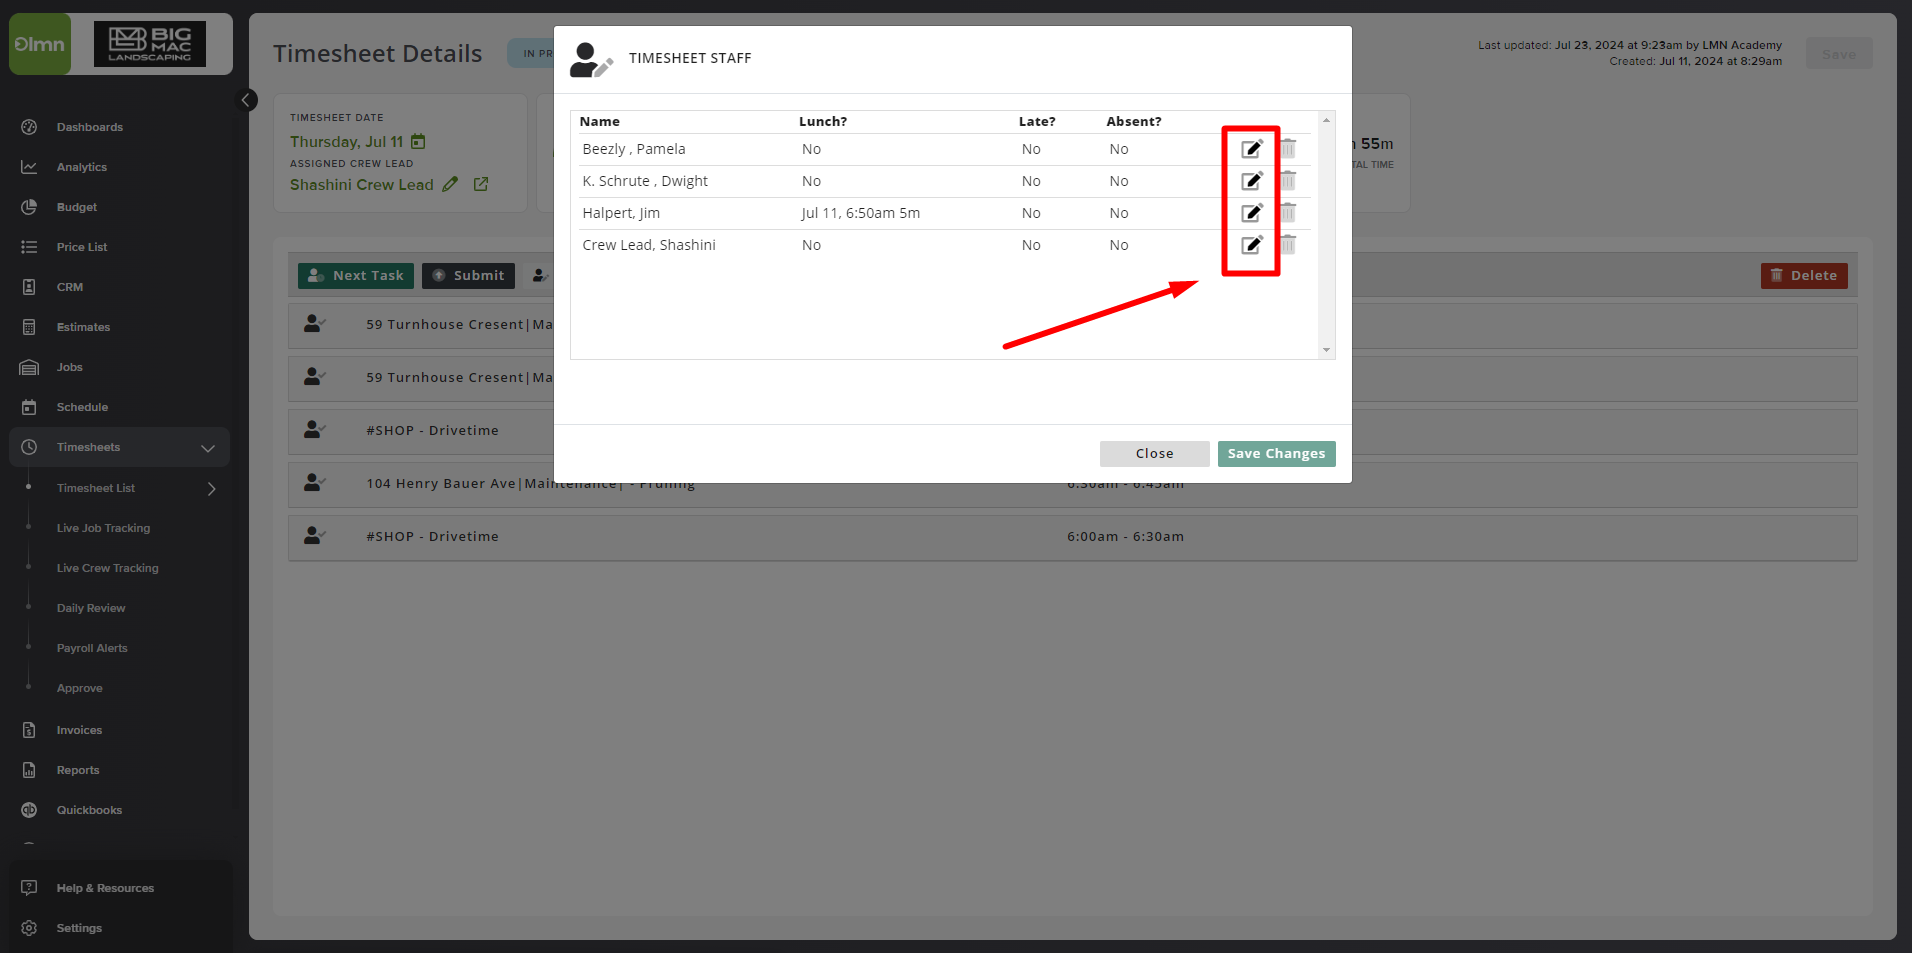Open Quickbooks integration page
The height and width of the screenshot is (953, 1912).
point(90,810)
